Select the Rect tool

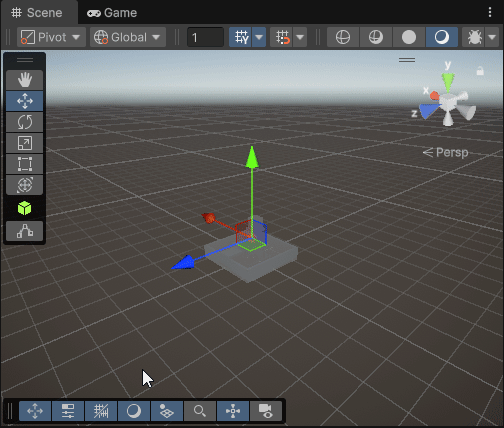point(25,164)
